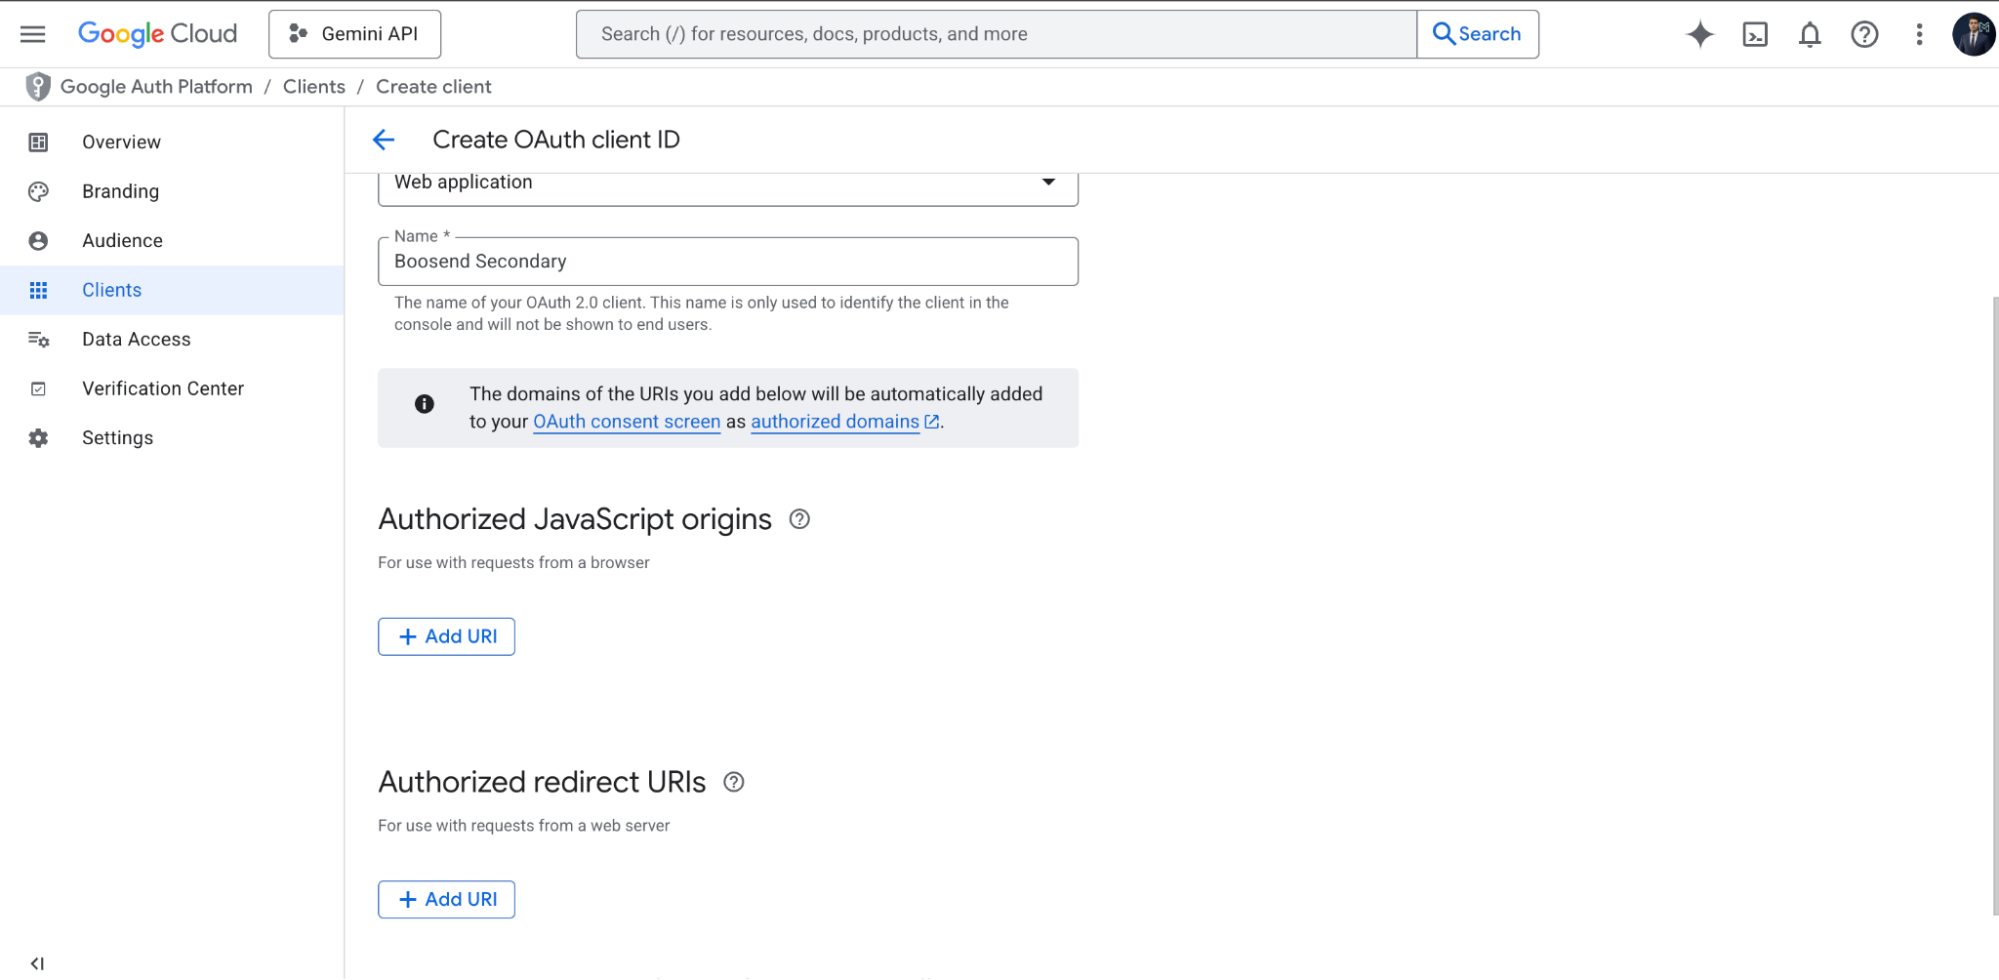Open the Settings gear in sidebar
Viewport: 1999px width, 980px height.
click(x=38, y=437)
